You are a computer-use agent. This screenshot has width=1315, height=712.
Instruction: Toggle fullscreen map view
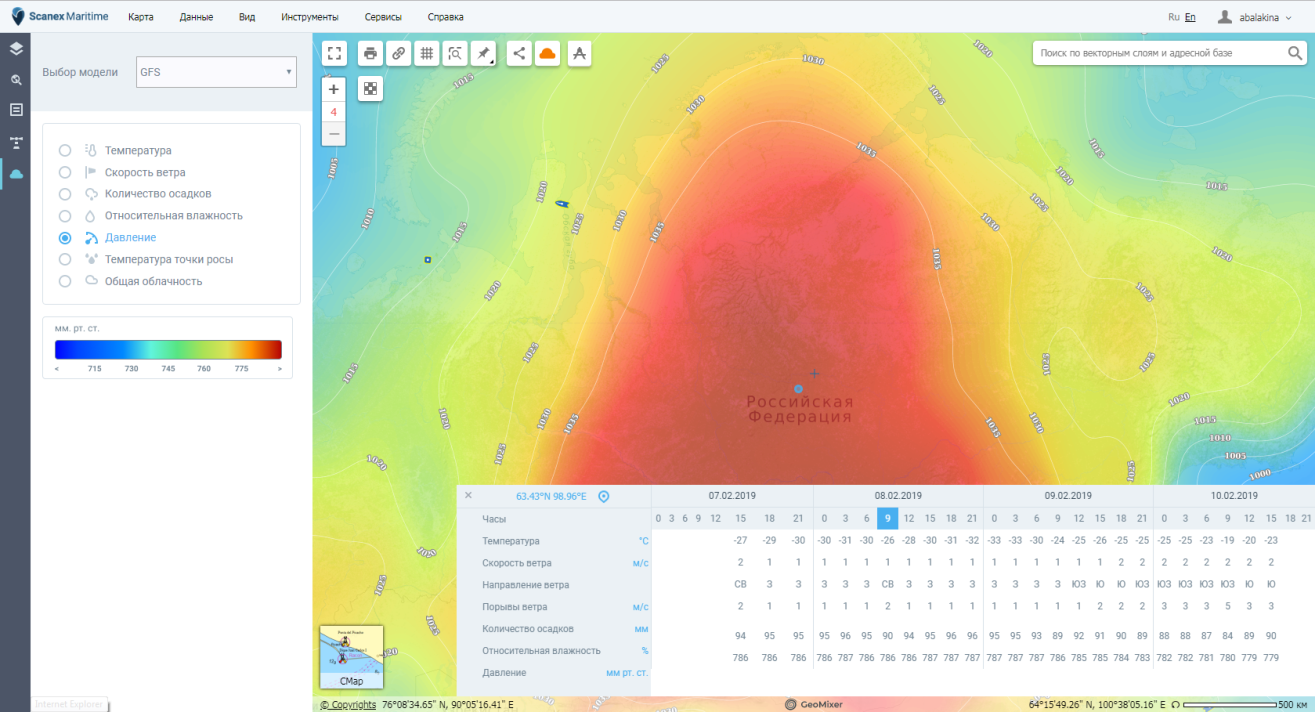coord(334,54)
